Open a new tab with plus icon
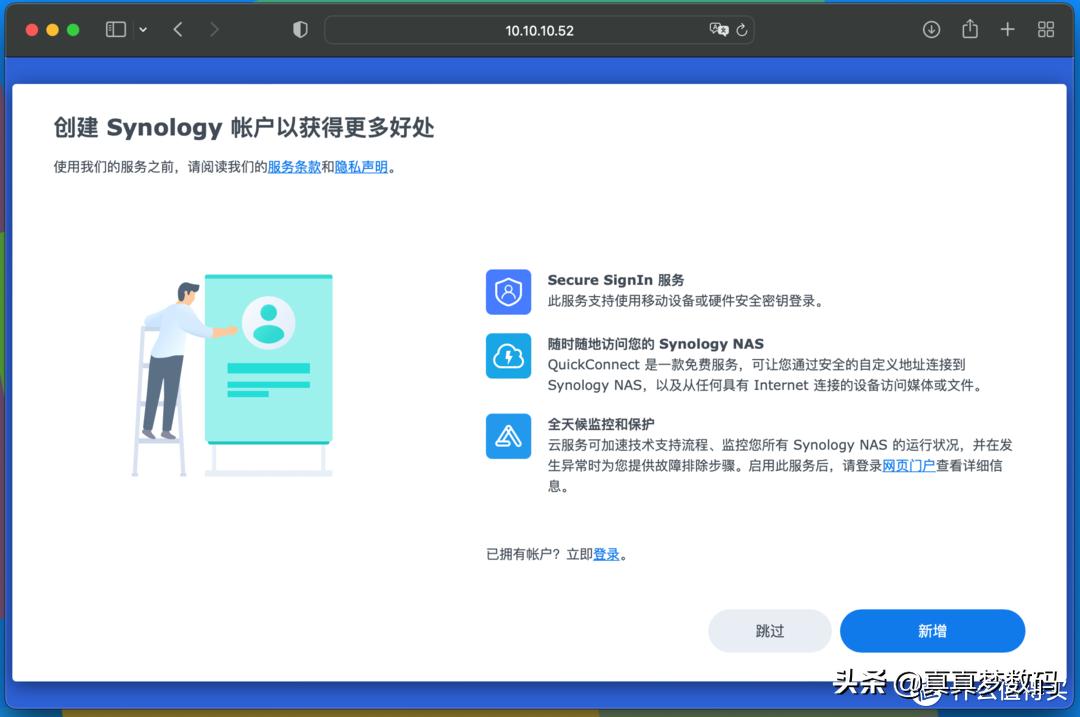Viewport: 1080px width, 717px height. [x=1008, y=29]
